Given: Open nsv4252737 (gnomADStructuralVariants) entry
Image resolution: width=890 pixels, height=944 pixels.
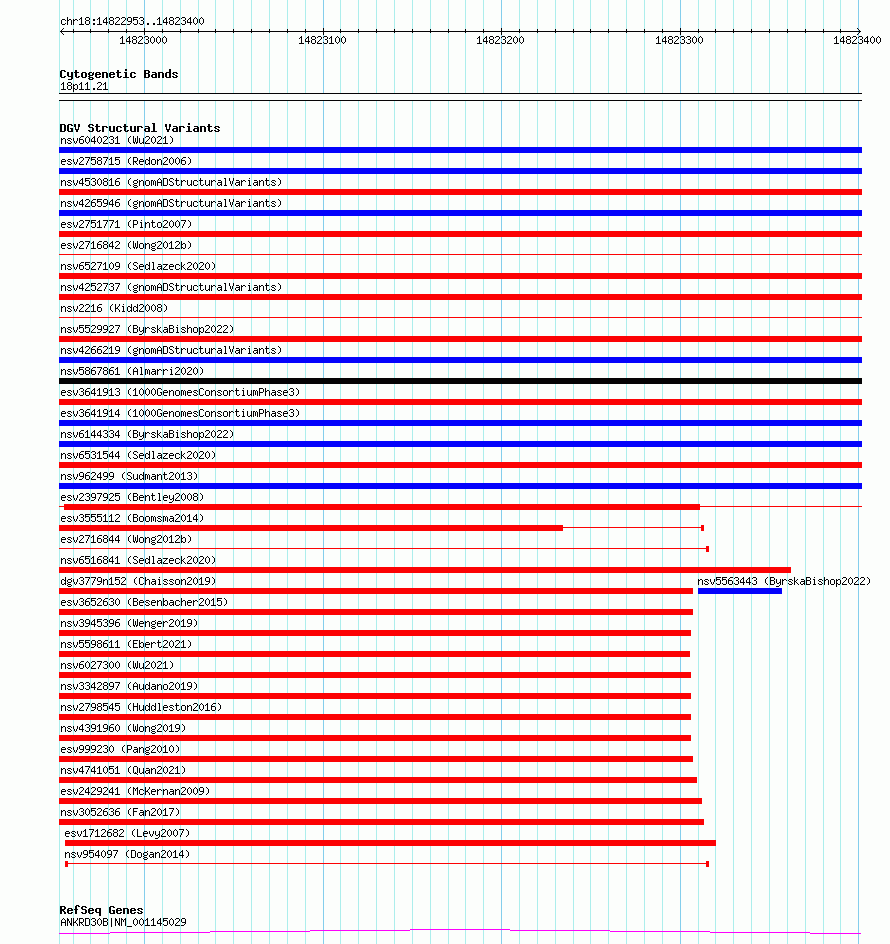Looking at the screenshot, I should [x=171, y=287].
